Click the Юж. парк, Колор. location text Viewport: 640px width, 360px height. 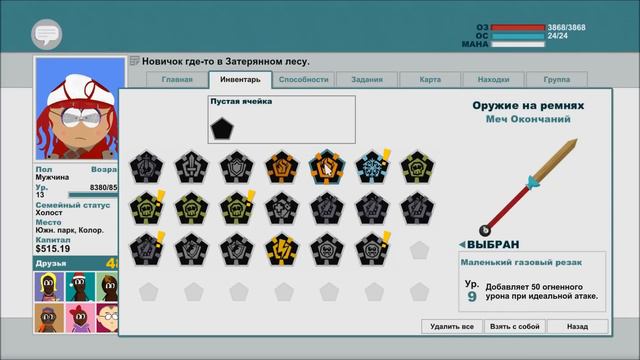tap(70, 230)
